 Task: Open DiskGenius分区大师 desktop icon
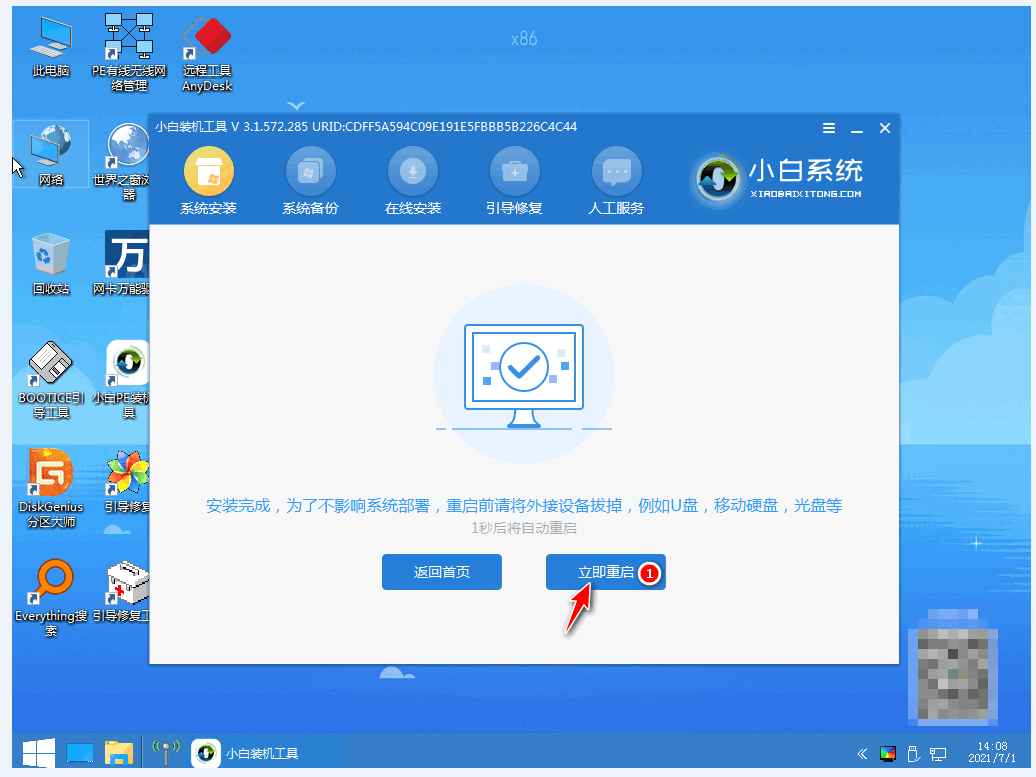(51, 488)
